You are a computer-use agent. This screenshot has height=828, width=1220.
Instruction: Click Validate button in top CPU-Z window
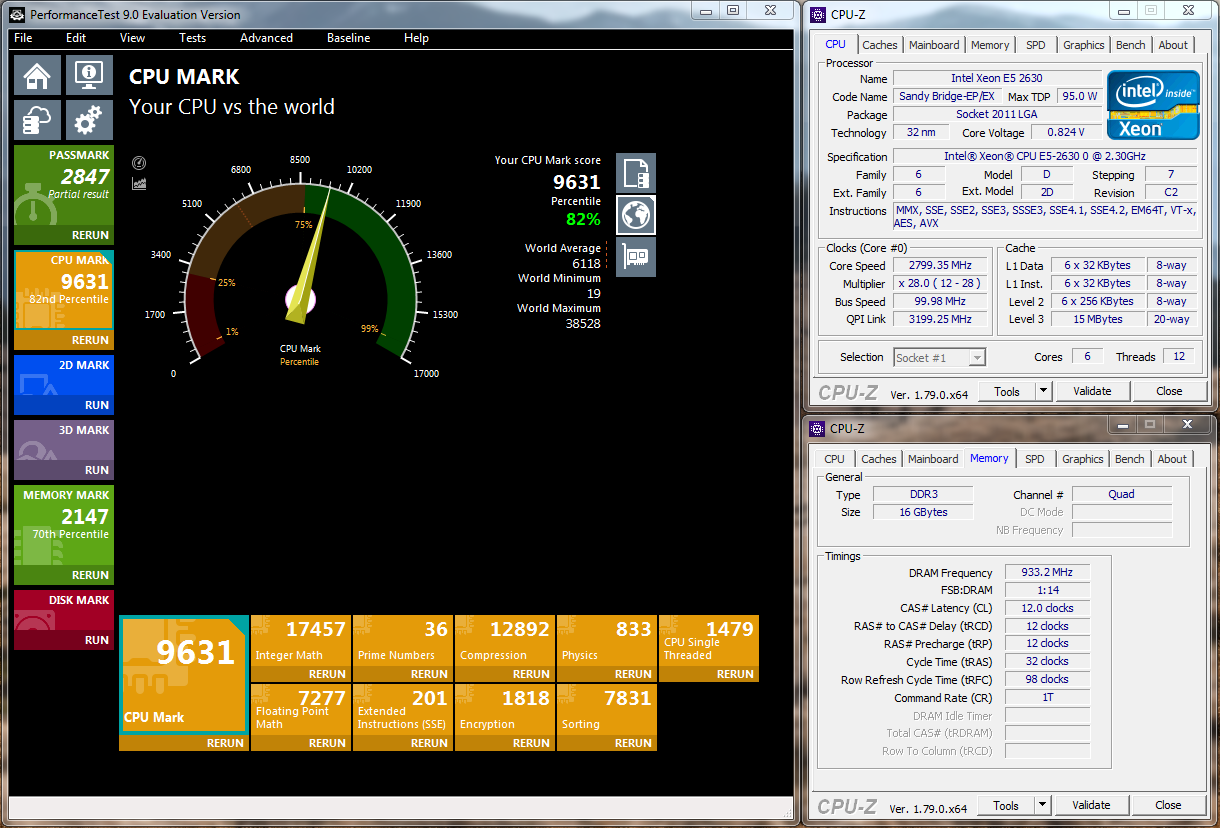click(x=1091, y=391)
